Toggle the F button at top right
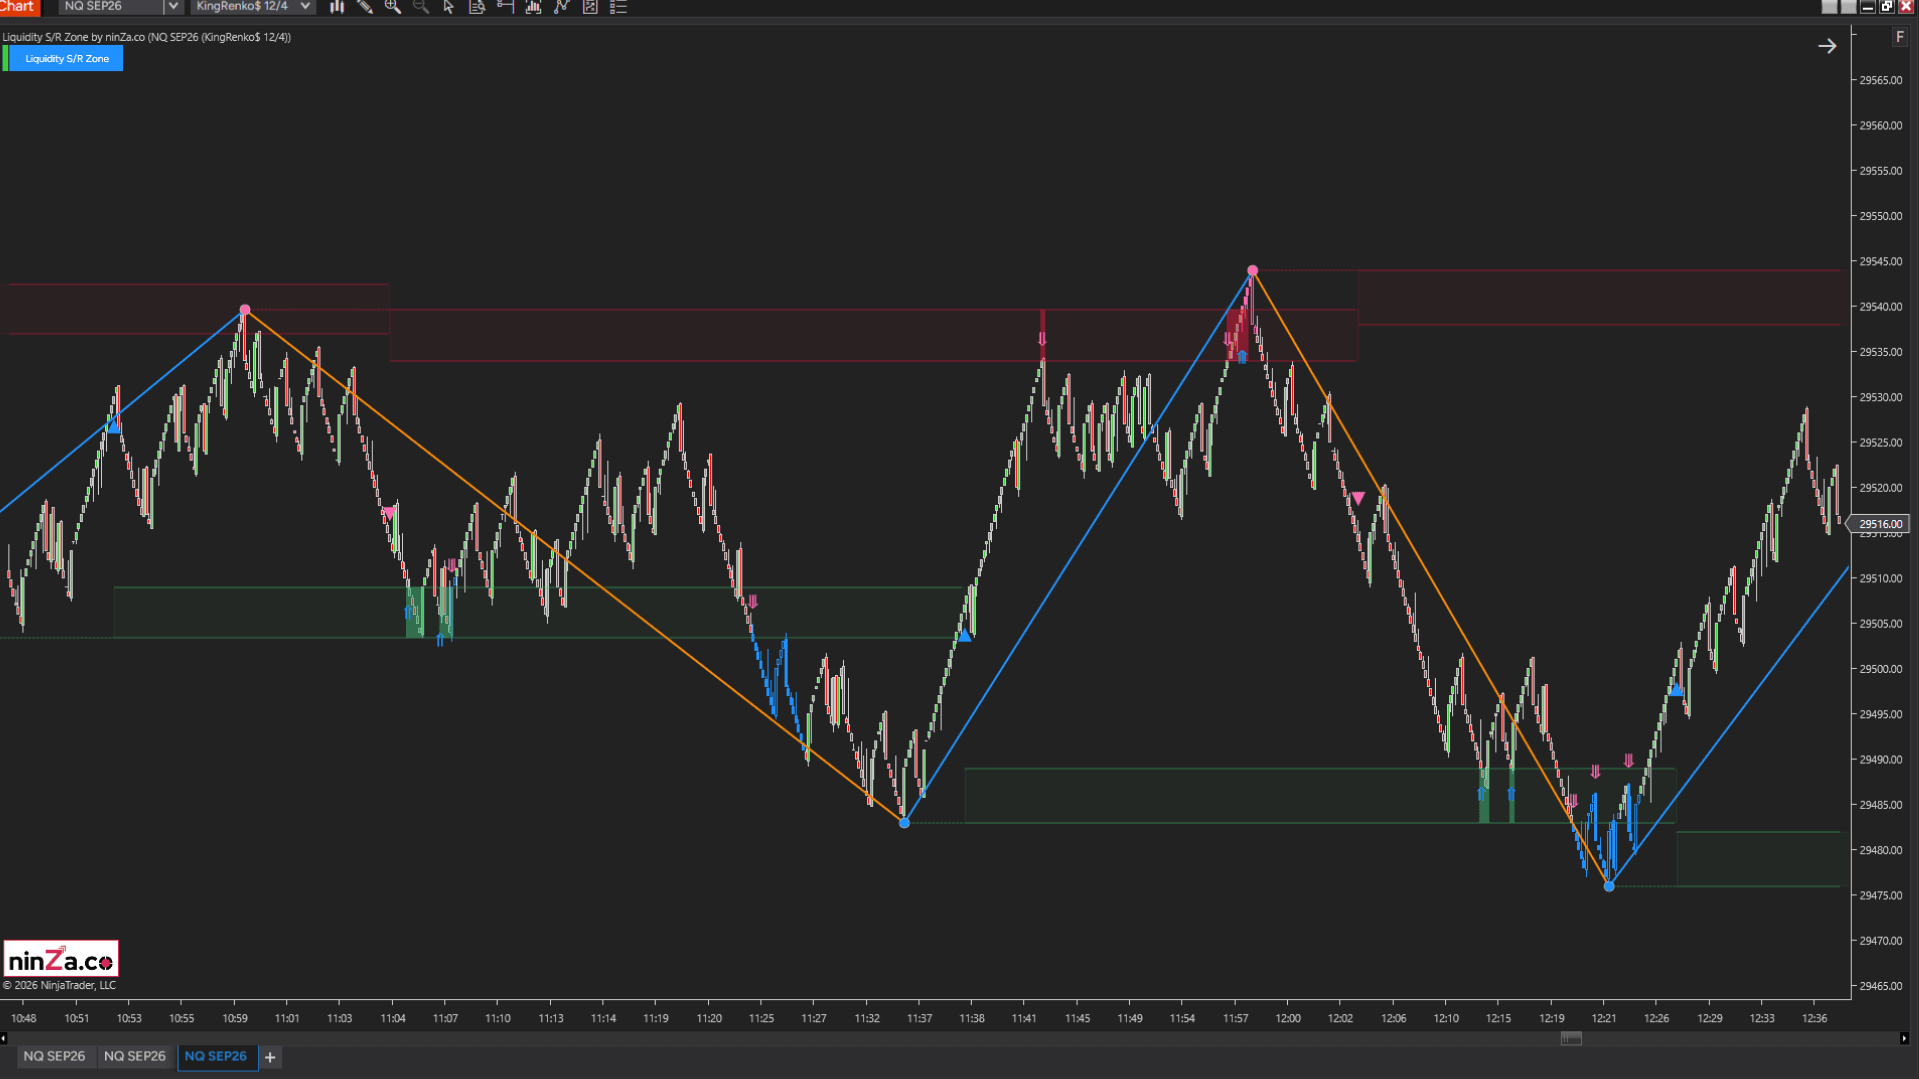This screenshot has width=1919, height=1079. coord(1899,37)
